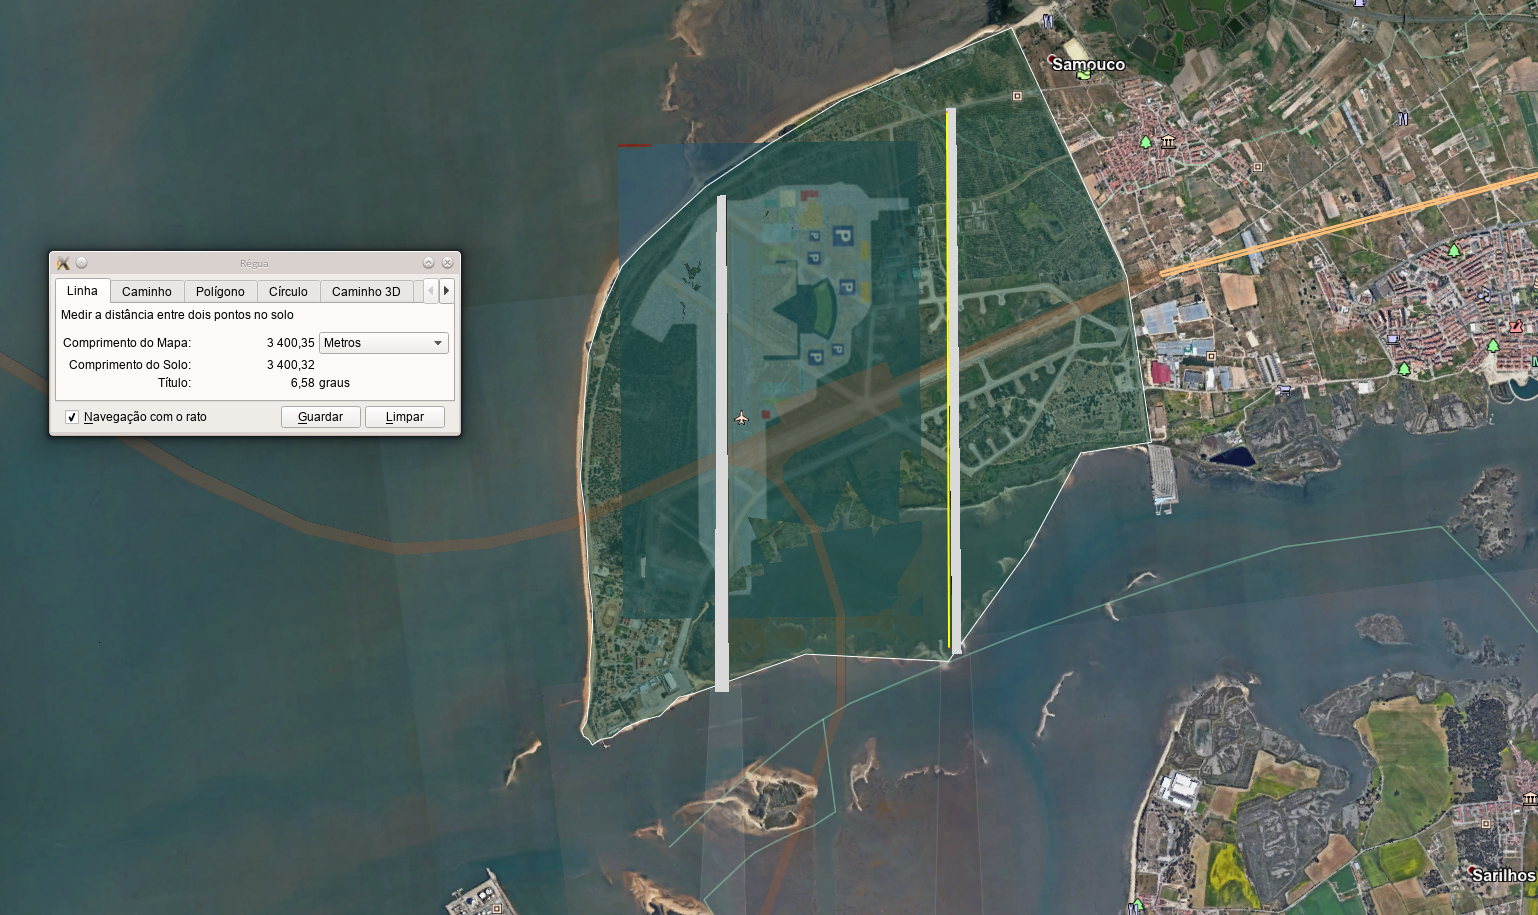Click restaurant icon in fields northeast
The height and width of the screenshot is (915, 1538).
(x=1402, y=119)
